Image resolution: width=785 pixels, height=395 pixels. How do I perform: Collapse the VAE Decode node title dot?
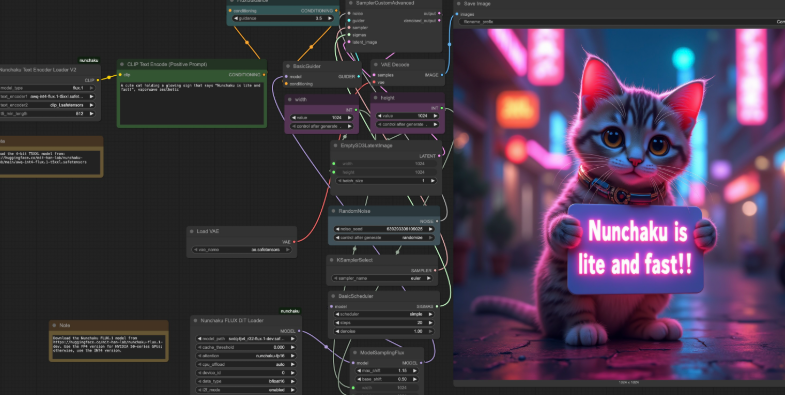pos(376,65)
